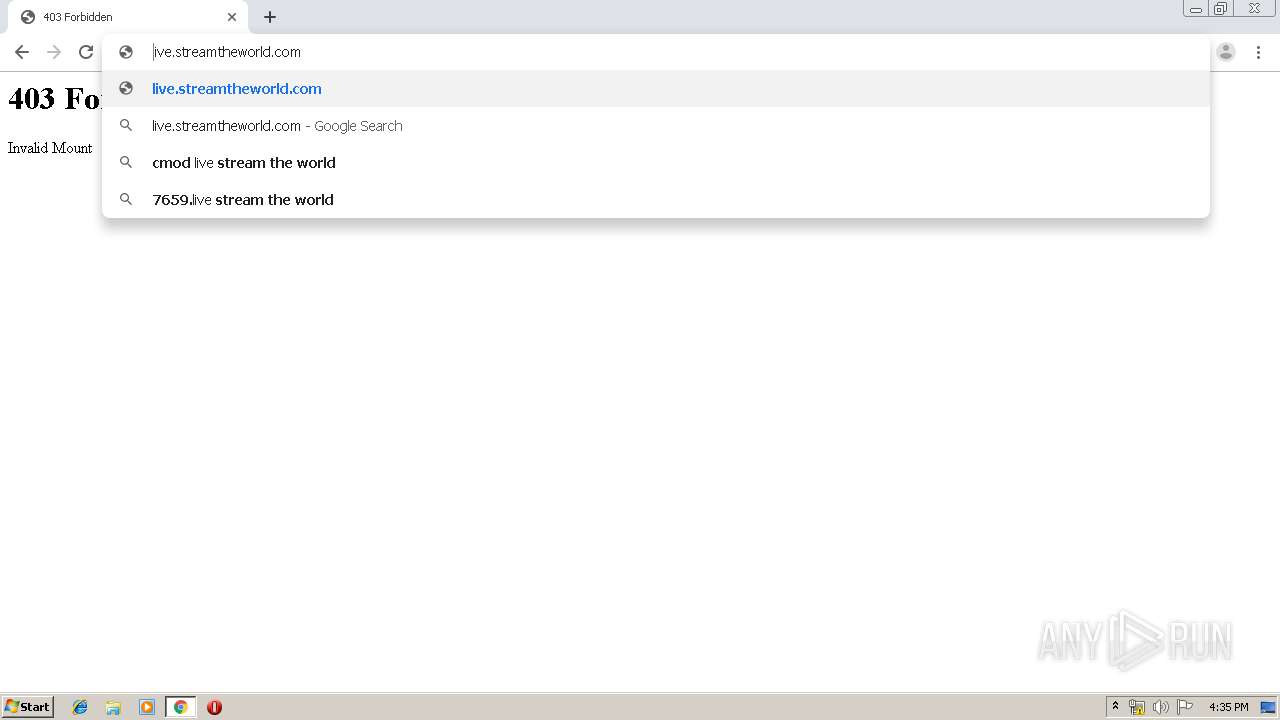Restore down the Chrome window
Viewport: 1280px width, 720px height.
point(1221,9)
